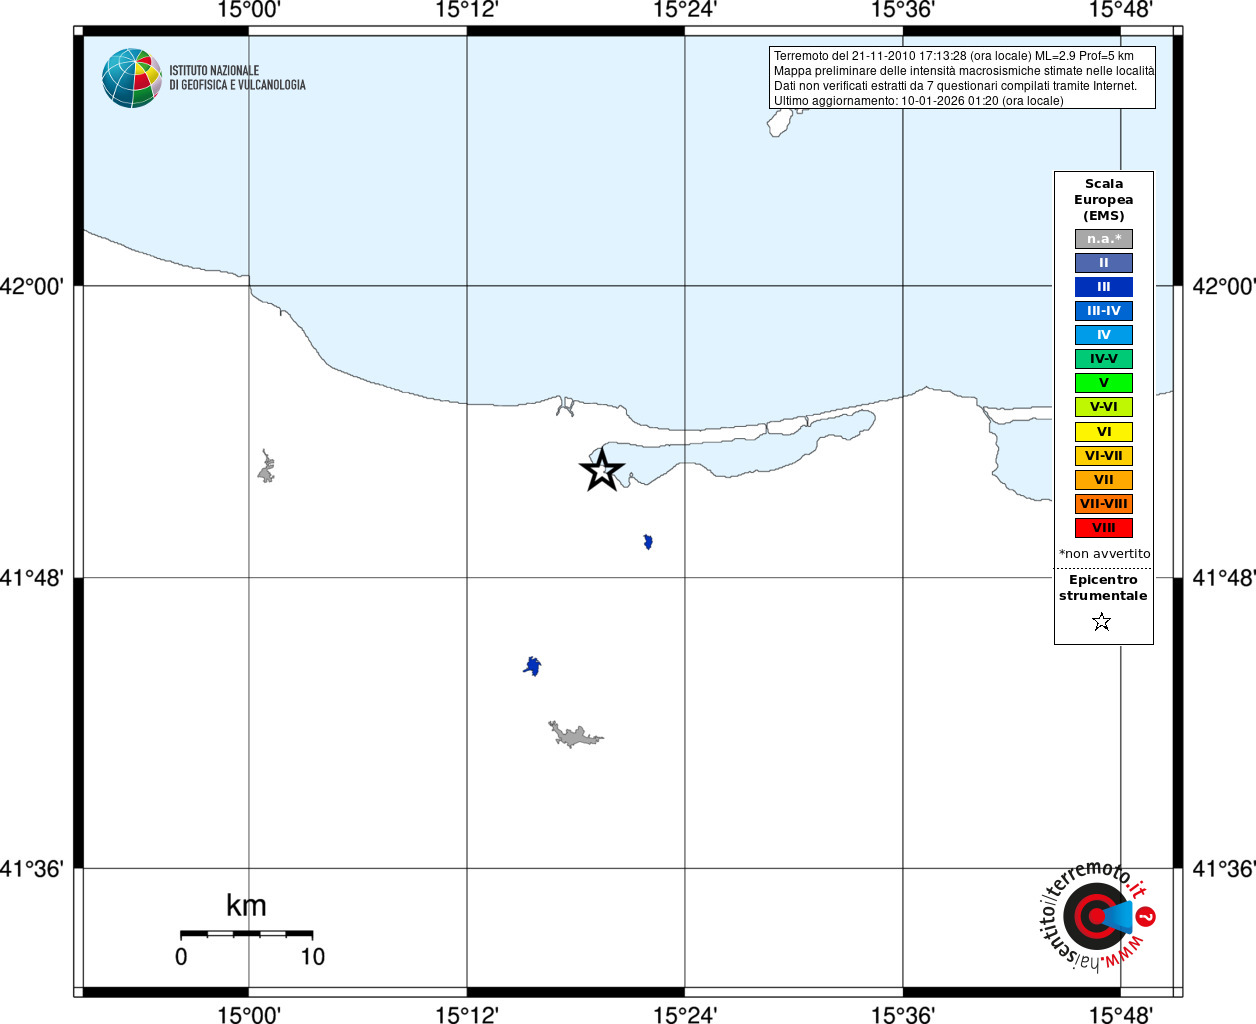Click the INGV globe logo
Viewport: 1256px width, 1024px height.
132,78
